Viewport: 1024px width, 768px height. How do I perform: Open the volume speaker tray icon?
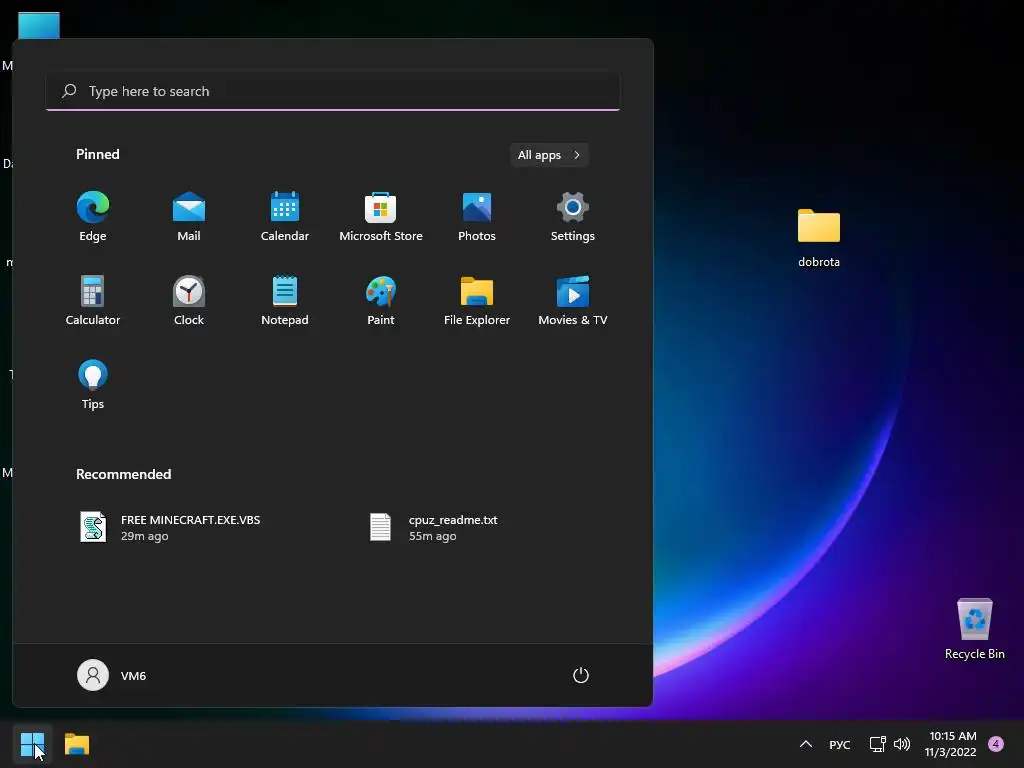pyautogui.click(x=902, y=744)
